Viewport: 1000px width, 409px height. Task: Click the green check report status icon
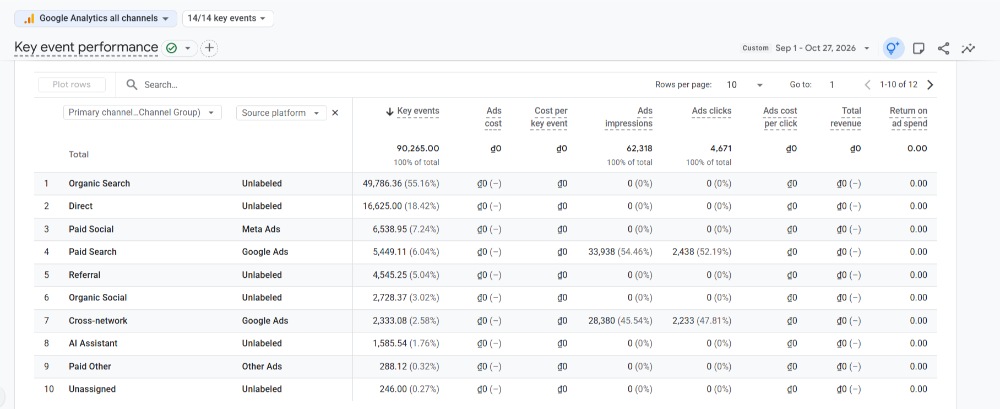pyautogui.click(x=171, y=48)
